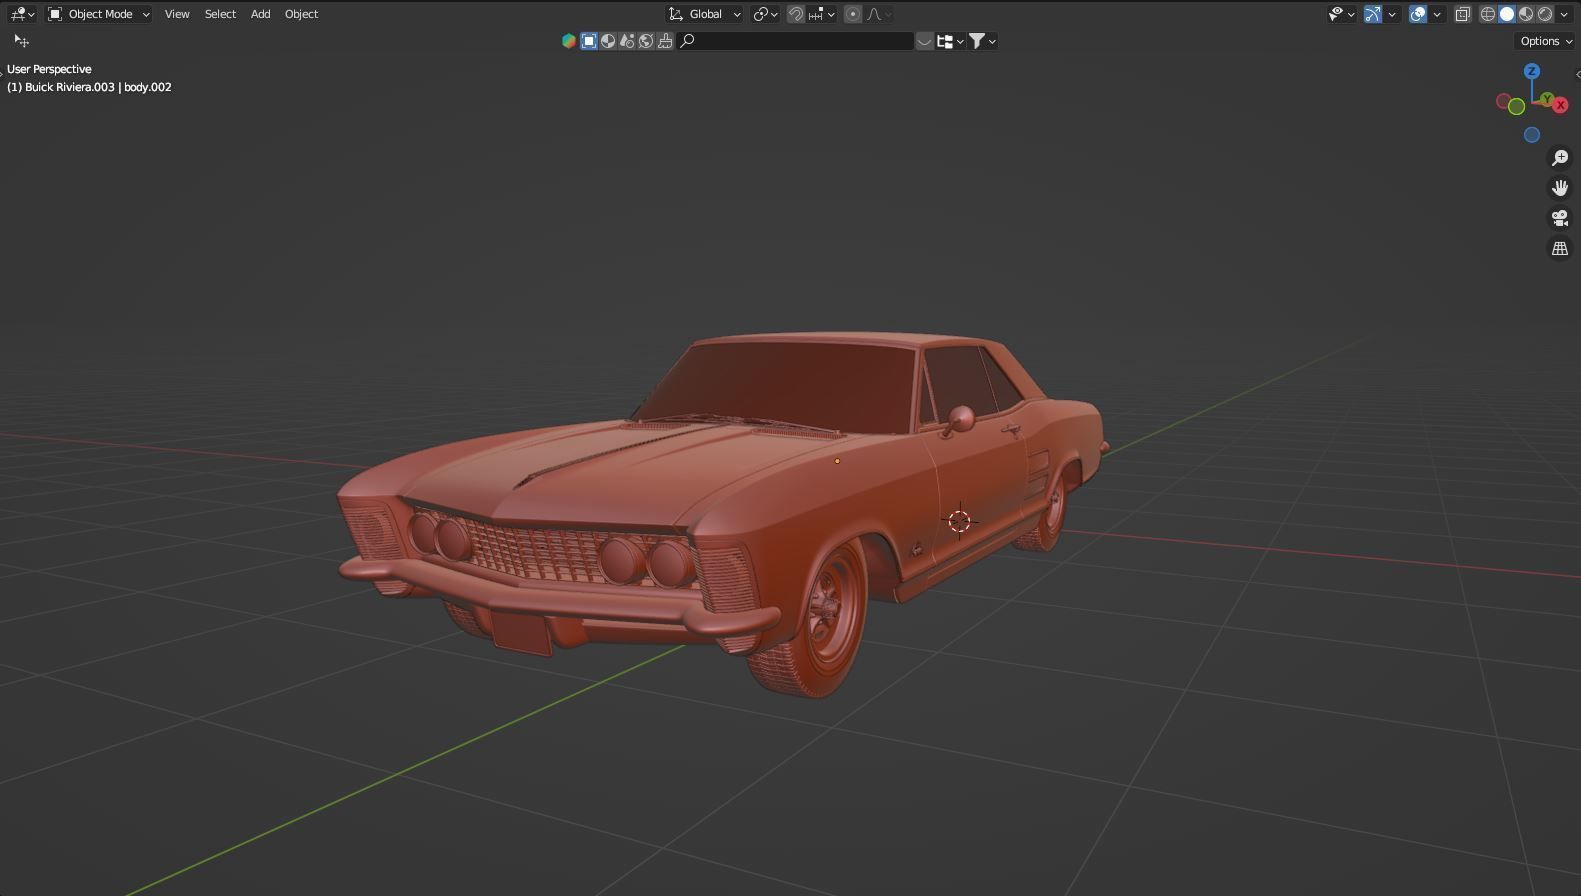
Task: Click the world globe icon
Action: coord(646,41)
